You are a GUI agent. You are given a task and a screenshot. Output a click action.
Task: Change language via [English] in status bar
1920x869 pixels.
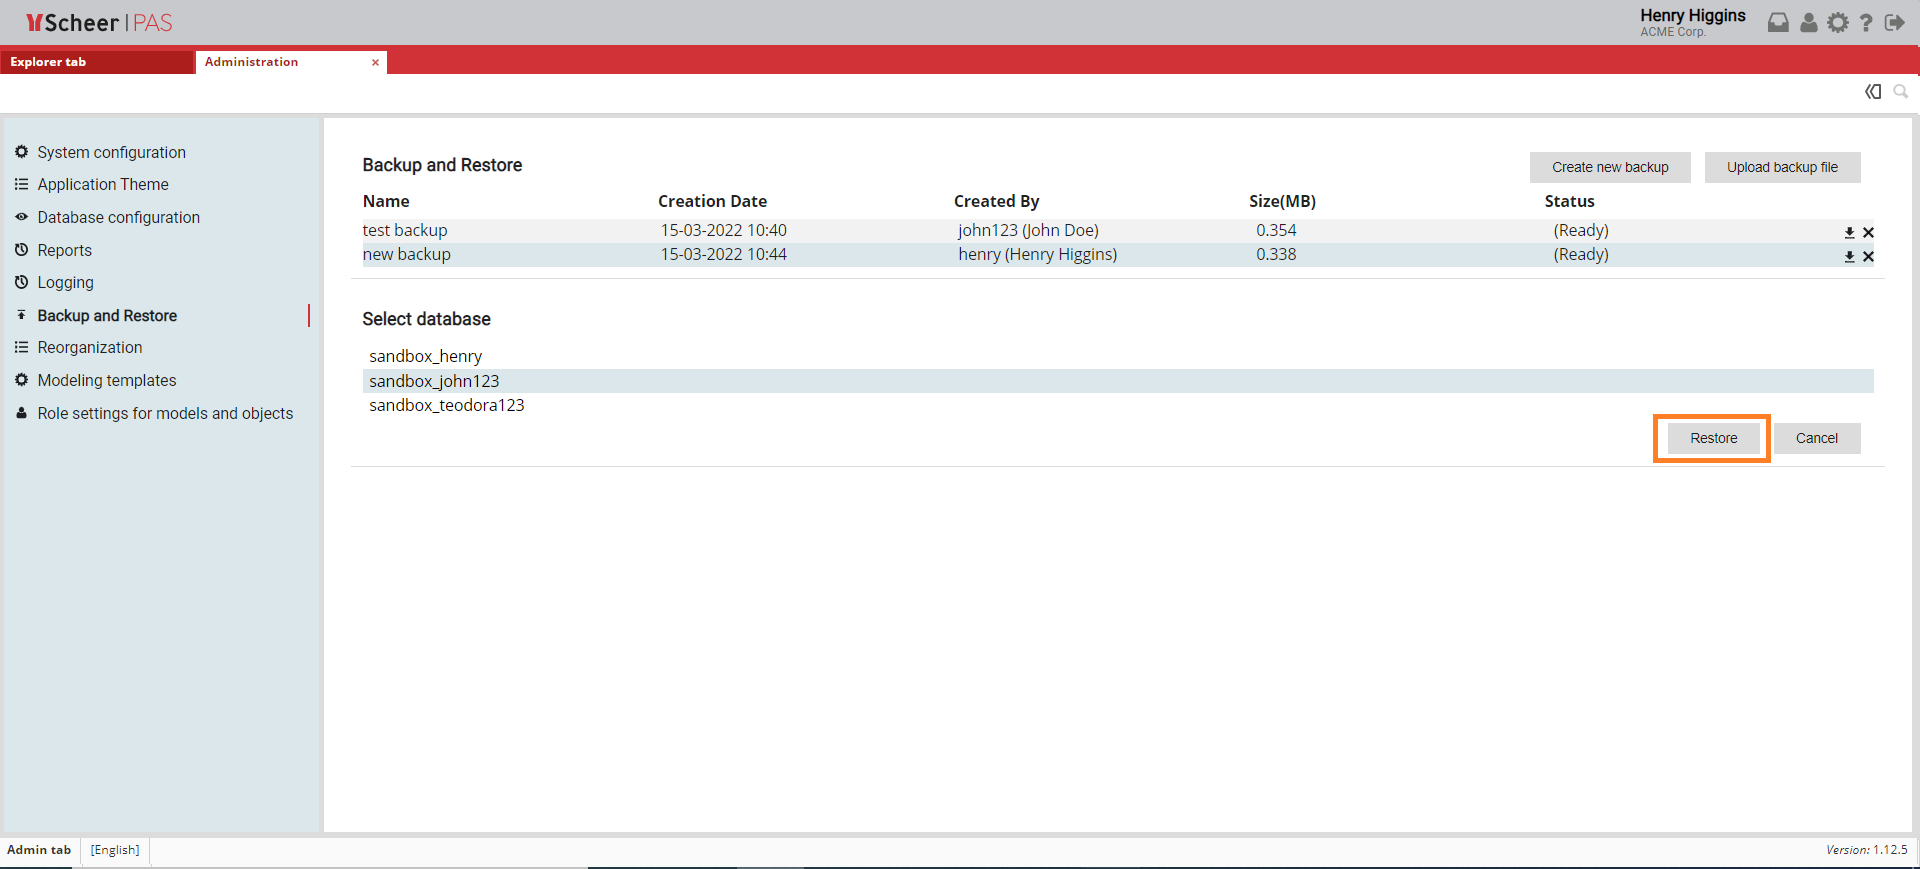(115, 850)
